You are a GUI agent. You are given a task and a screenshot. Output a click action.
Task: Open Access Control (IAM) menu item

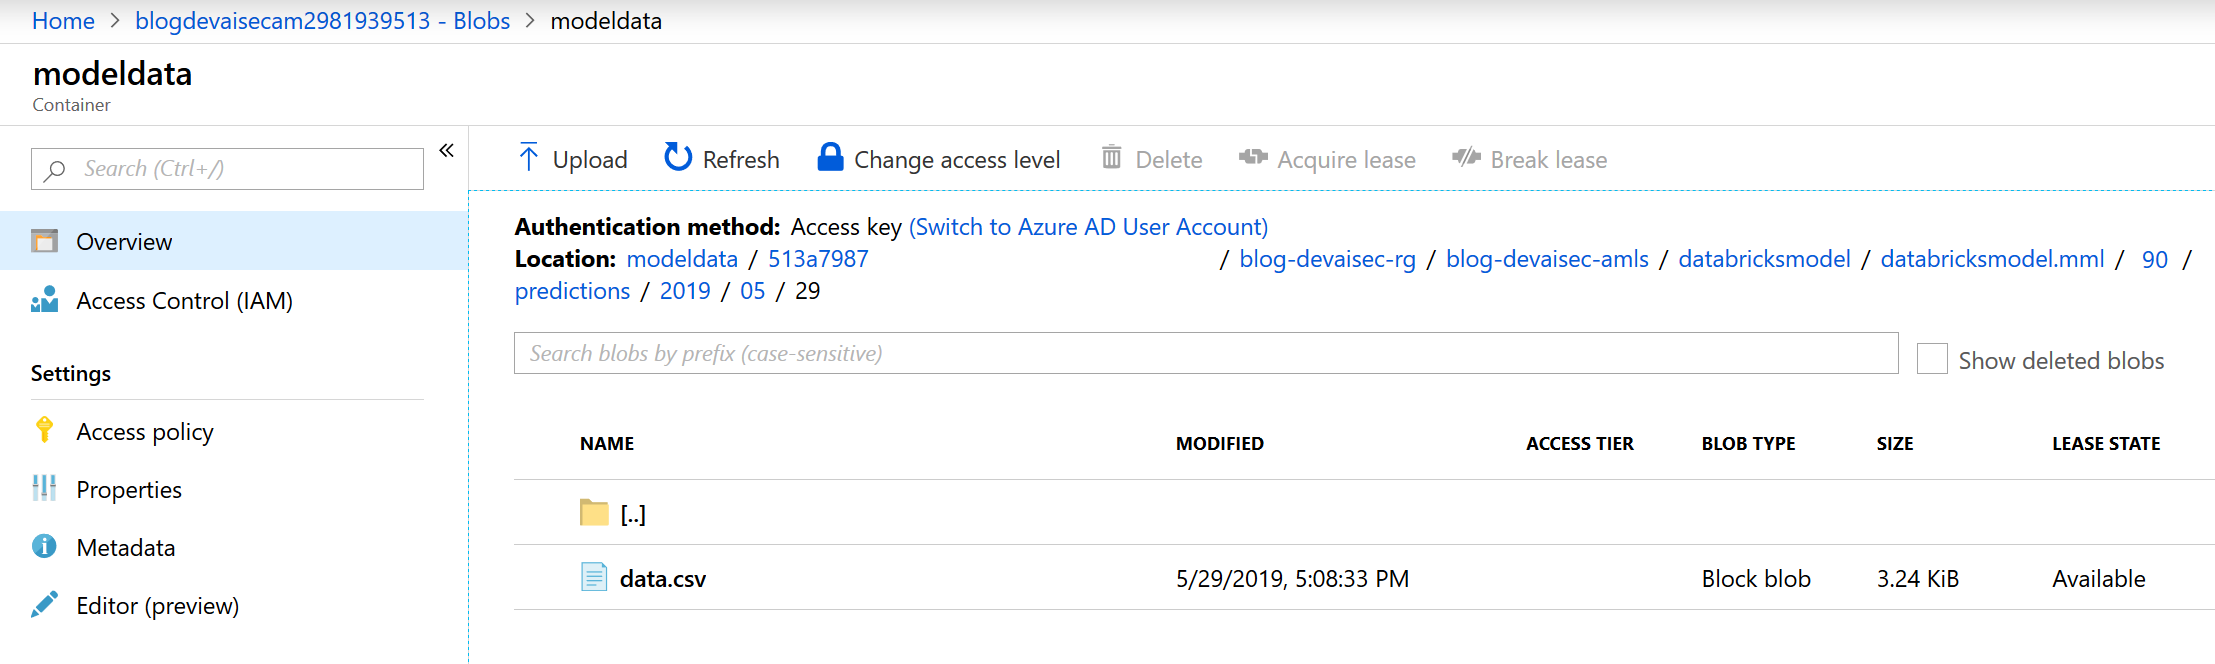184,301
